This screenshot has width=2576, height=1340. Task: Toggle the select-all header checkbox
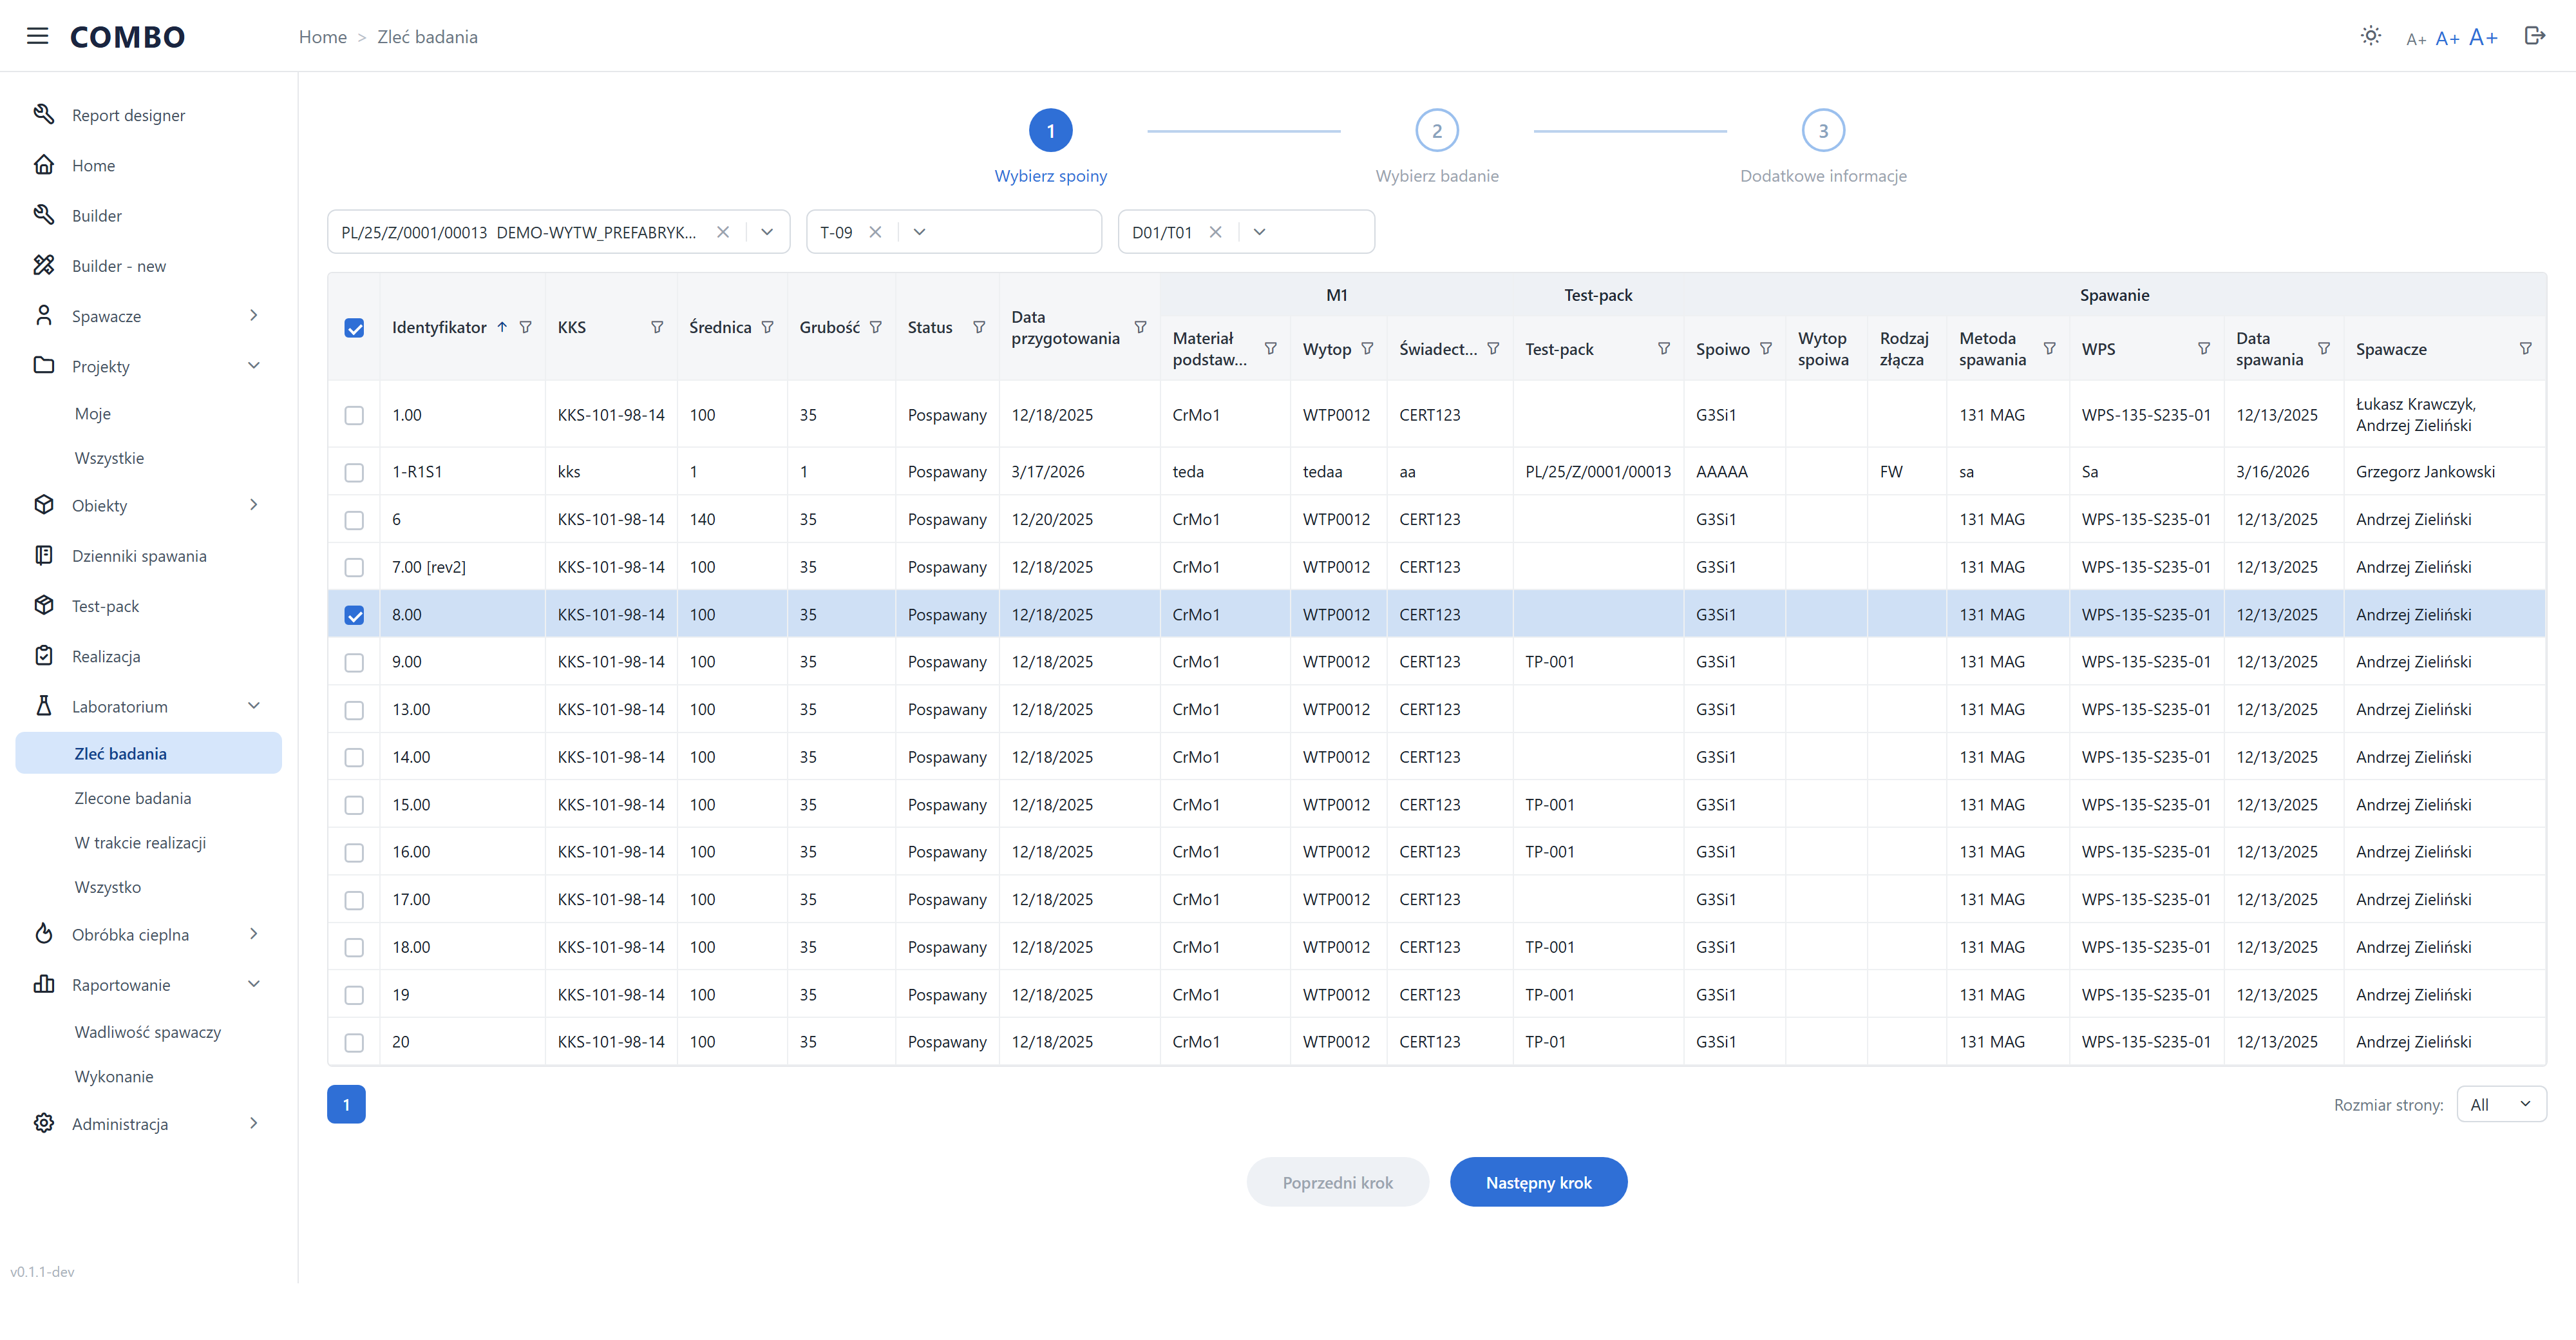point(354,328)
